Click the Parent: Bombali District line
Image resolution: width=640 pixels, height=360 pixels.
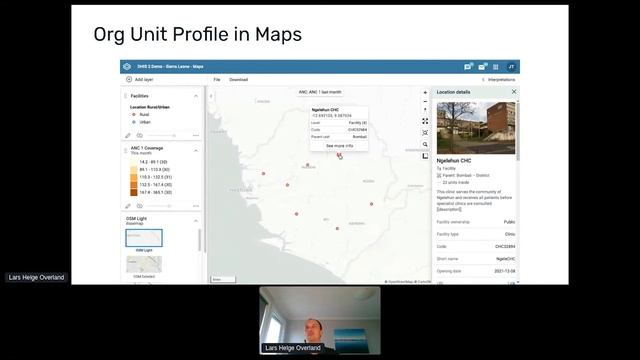pos(463,176)
